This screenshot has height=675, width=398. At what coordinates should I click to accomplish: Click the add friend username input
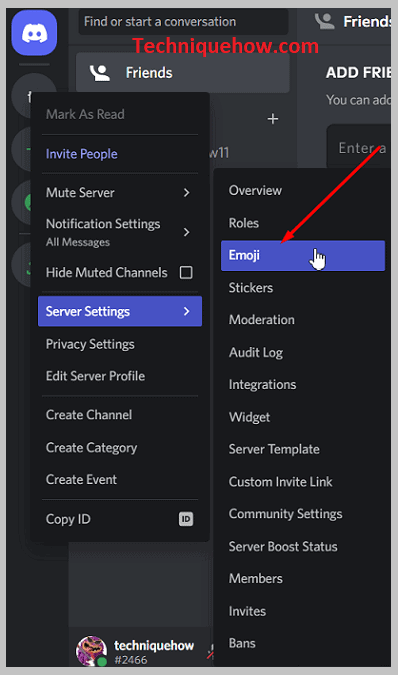[x=359, y=147]
